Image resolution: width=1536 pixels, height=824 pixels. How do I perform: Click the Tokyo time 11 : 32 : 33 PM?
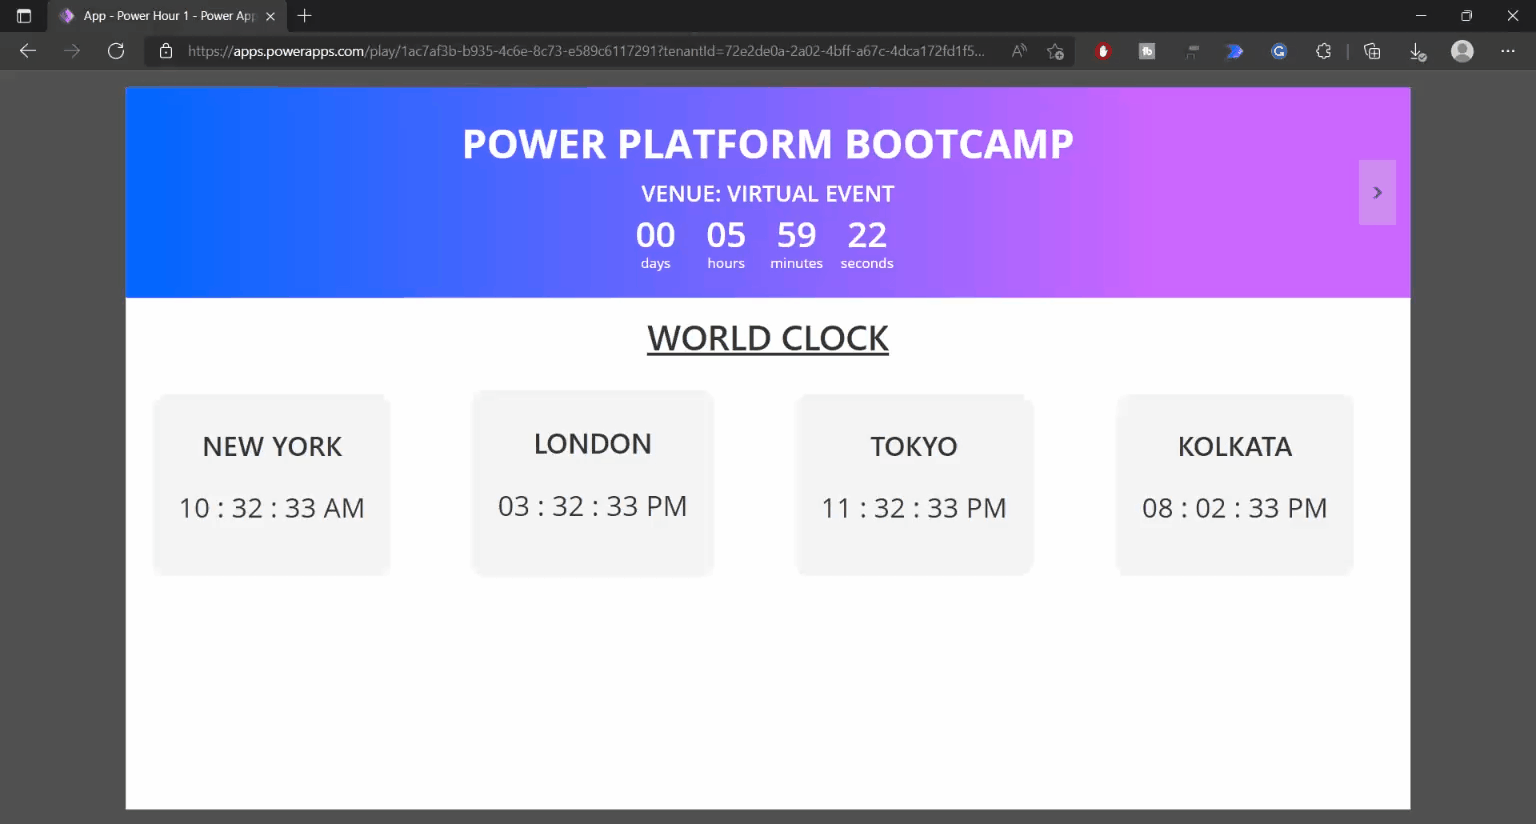point(914,508)
